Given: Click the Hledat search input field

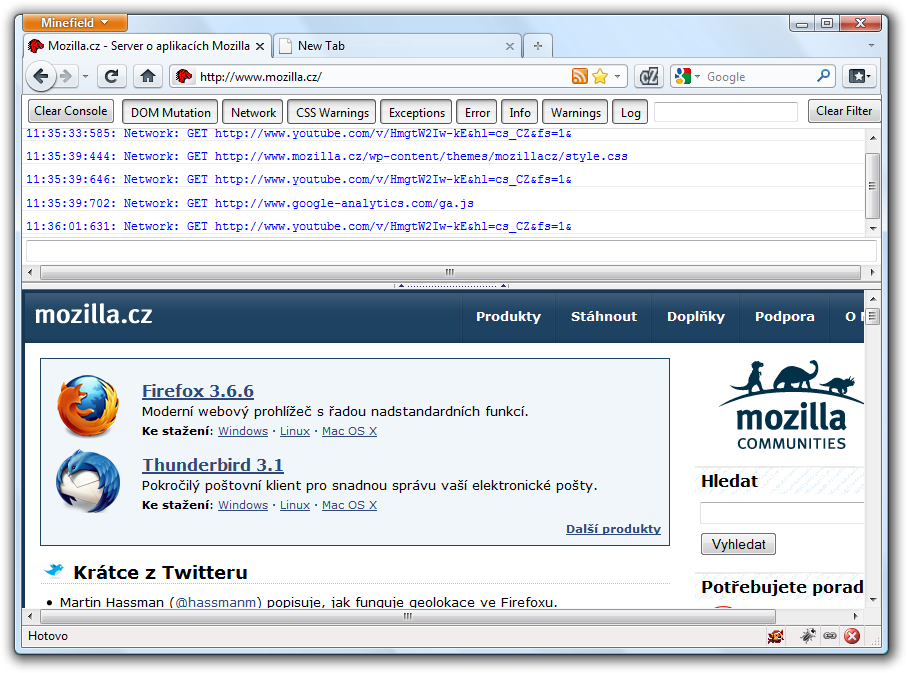Looking at the screenshot, I should click(782, 513).
